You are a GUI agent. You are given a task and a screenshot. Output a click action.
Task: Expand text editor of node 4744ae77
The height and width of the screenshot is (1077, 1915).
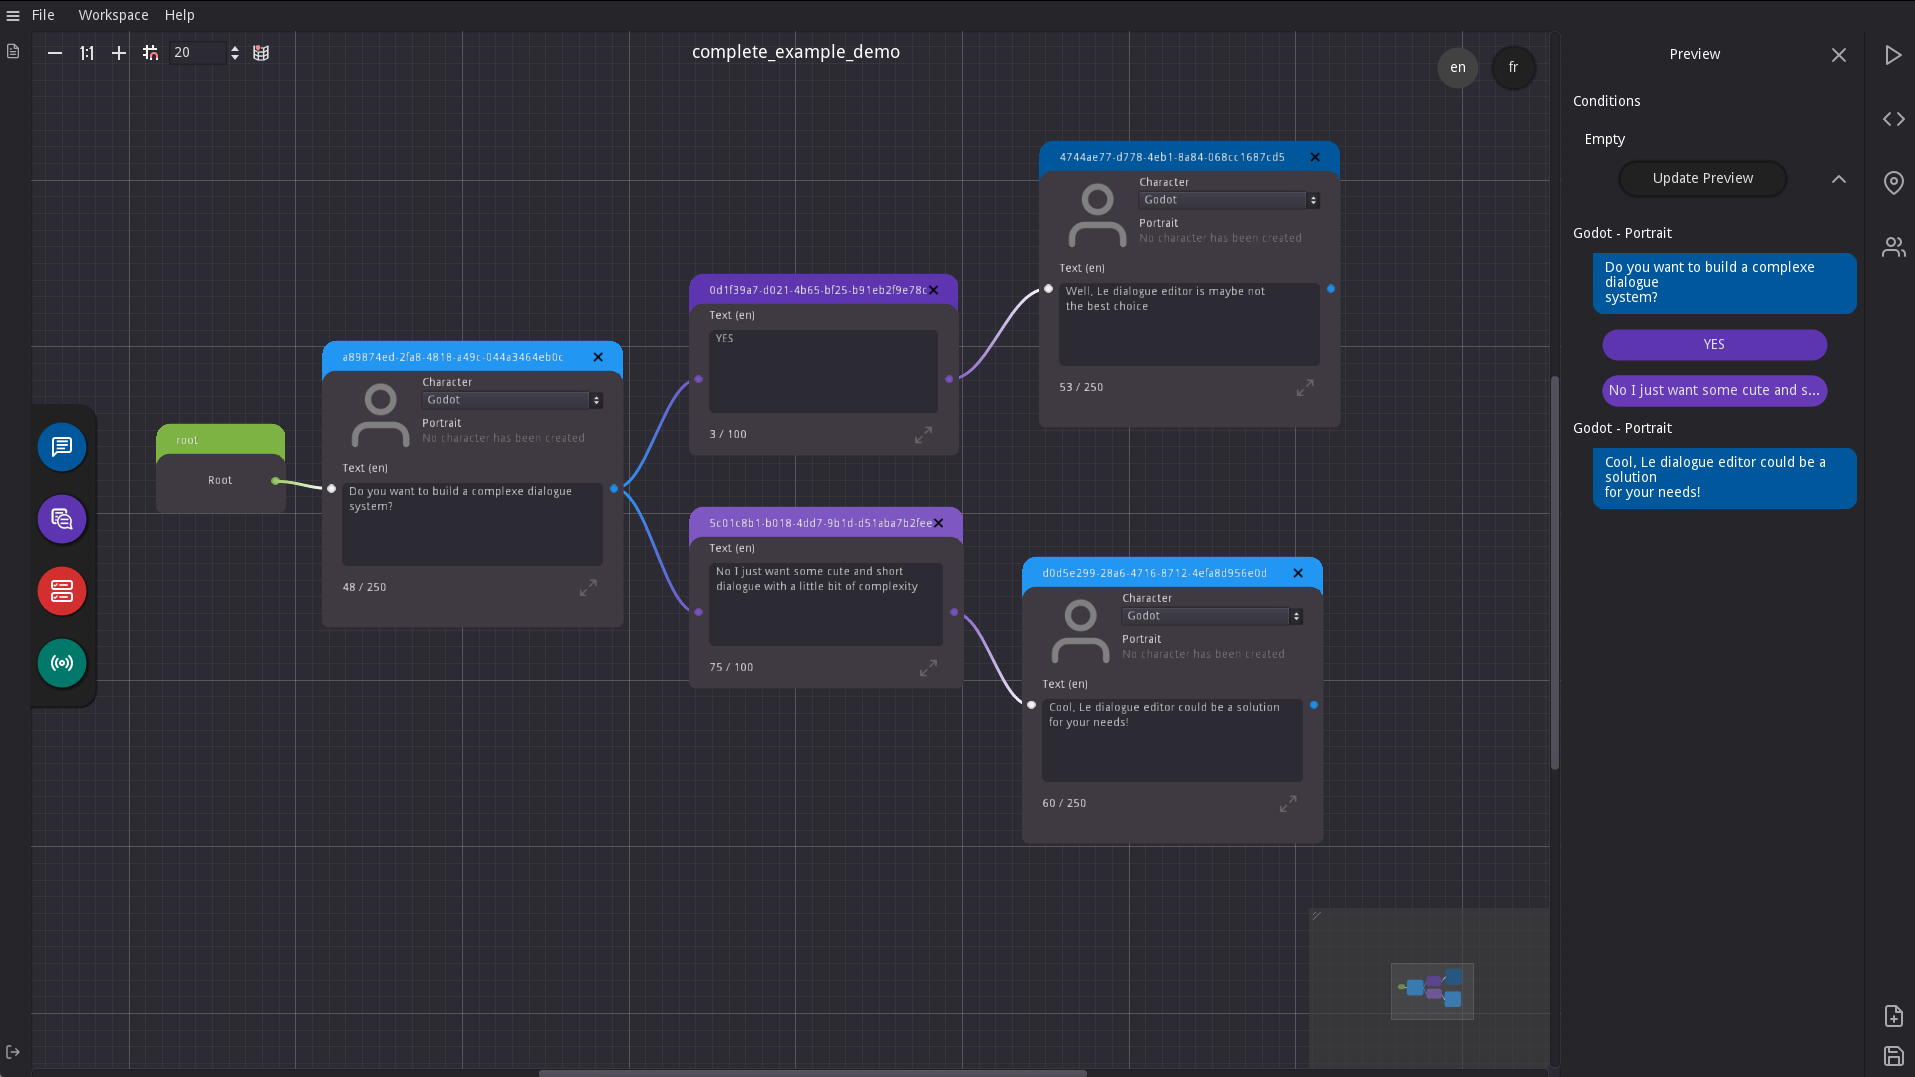[1305, 388]
